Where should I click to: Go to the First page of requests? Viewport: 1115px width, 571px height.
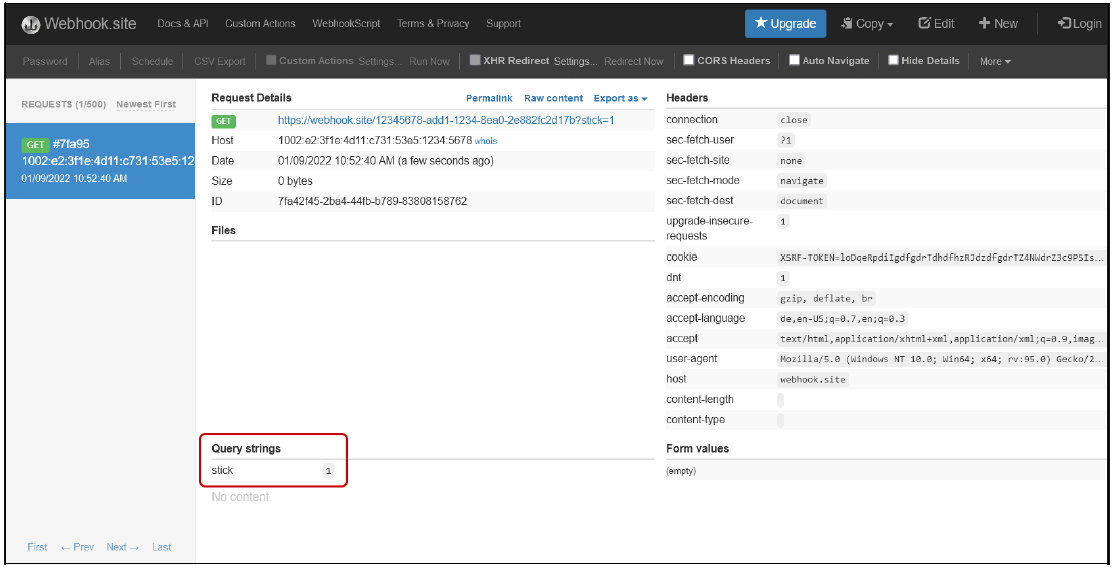[x=37, y=547]
